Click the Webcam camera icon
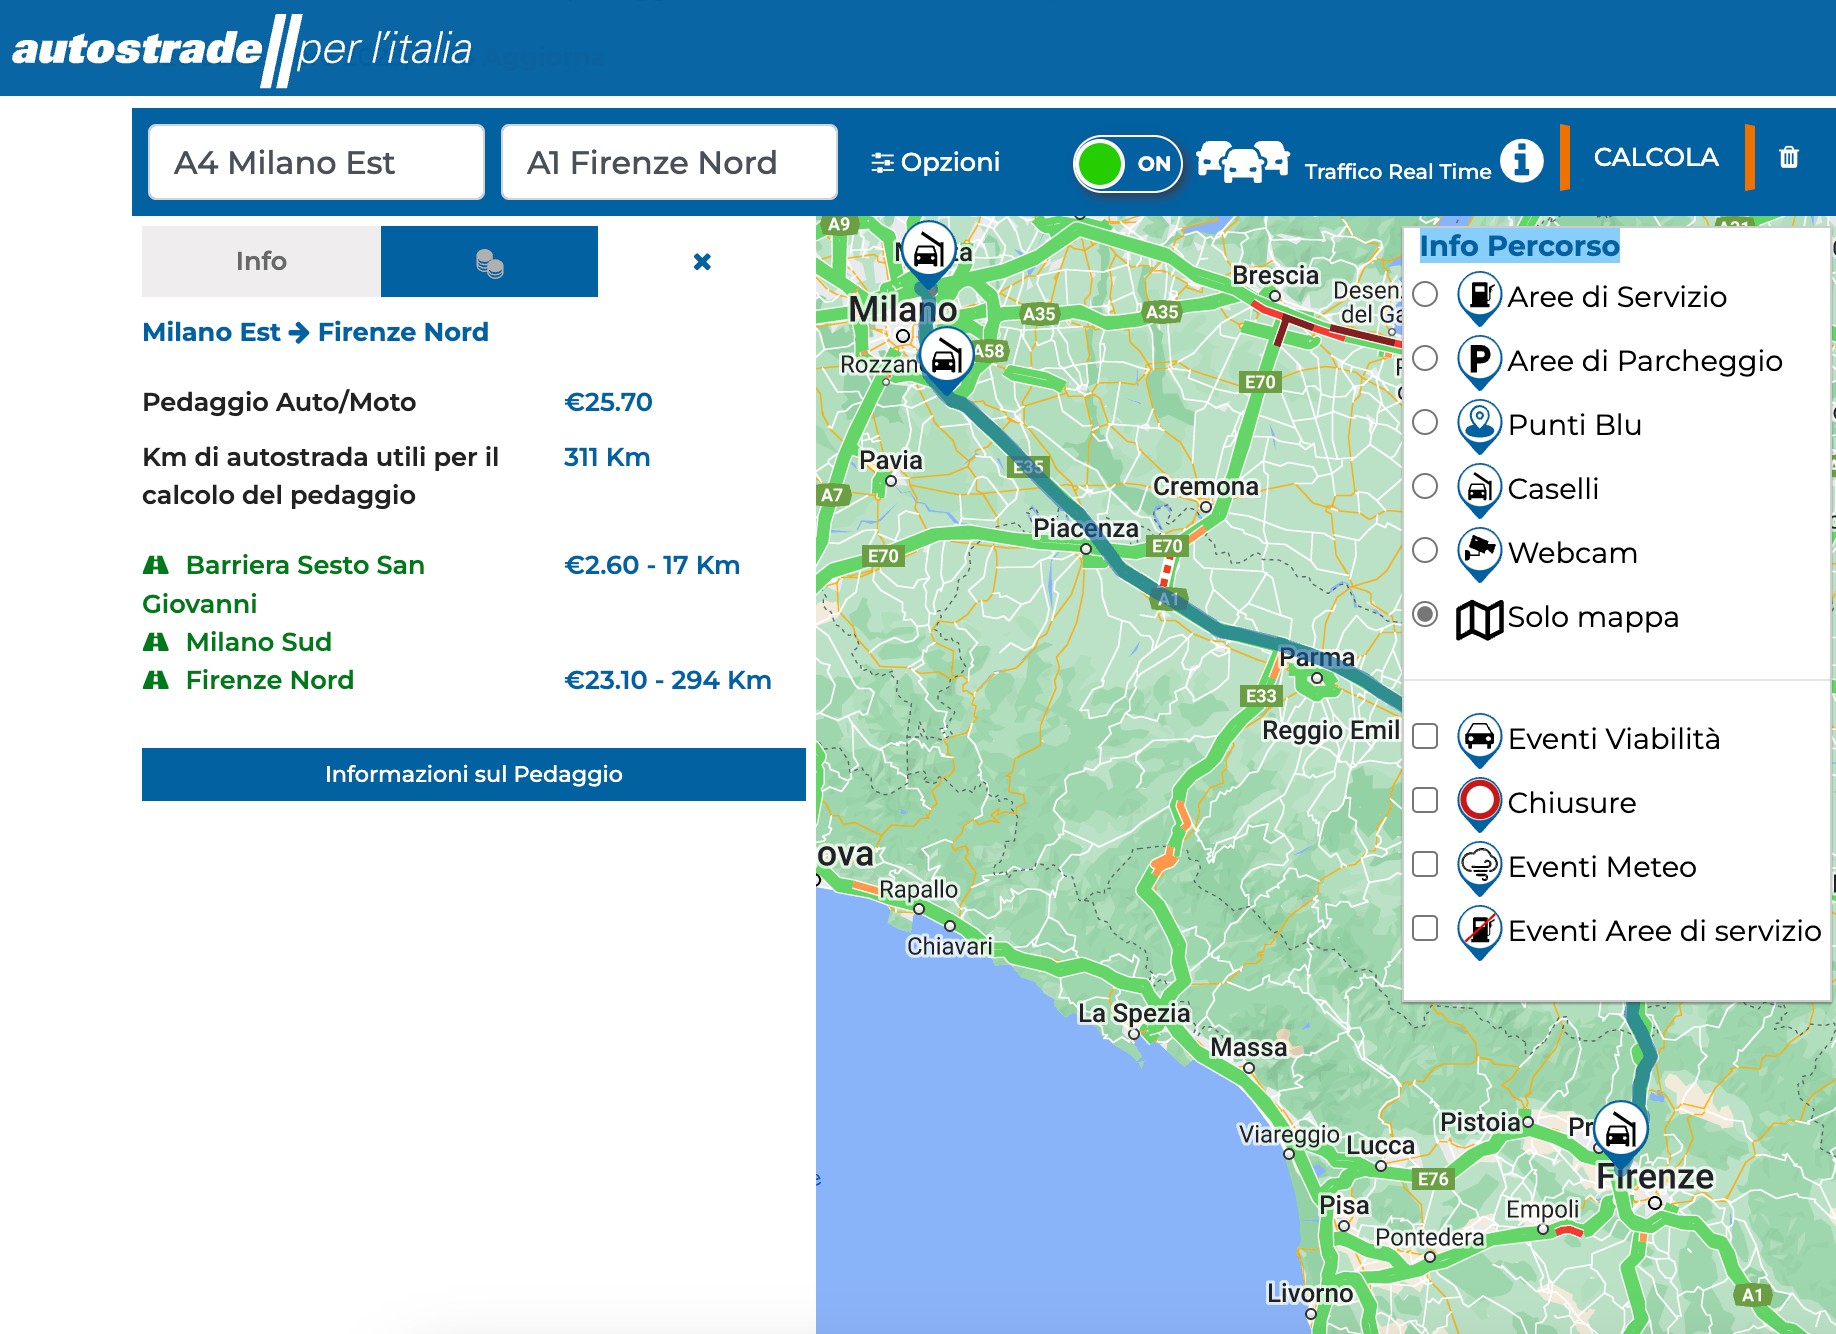The image size is (1836, 1334). point(1479,552)
